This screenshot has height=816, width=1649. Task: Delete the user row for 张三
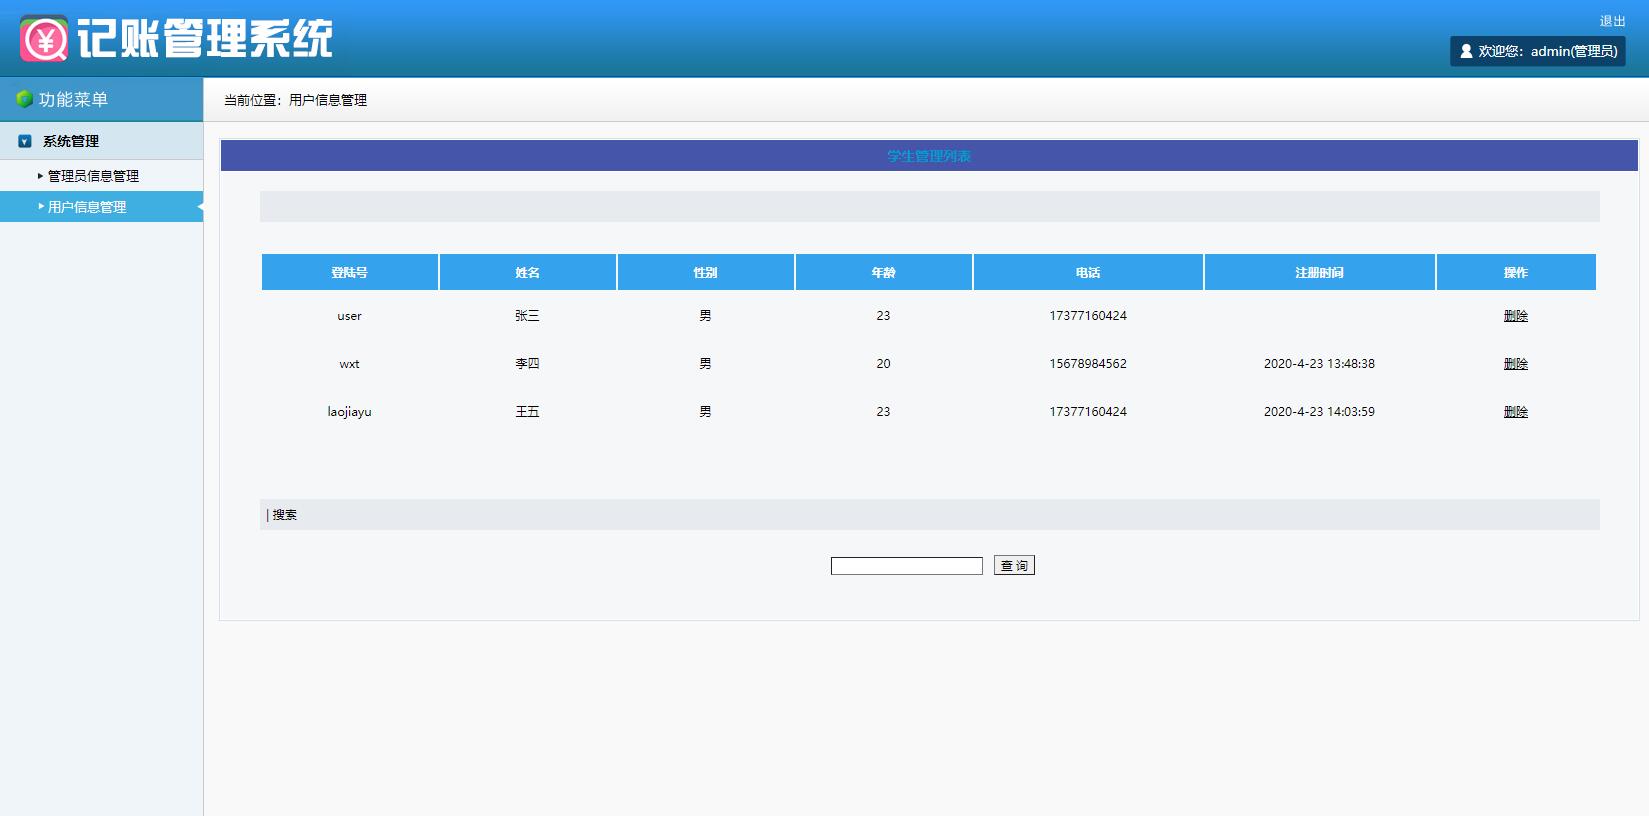1515,316
